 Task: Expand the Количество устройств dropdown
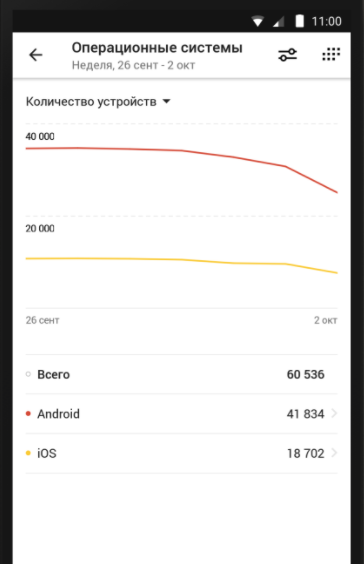tap(98, 102)
